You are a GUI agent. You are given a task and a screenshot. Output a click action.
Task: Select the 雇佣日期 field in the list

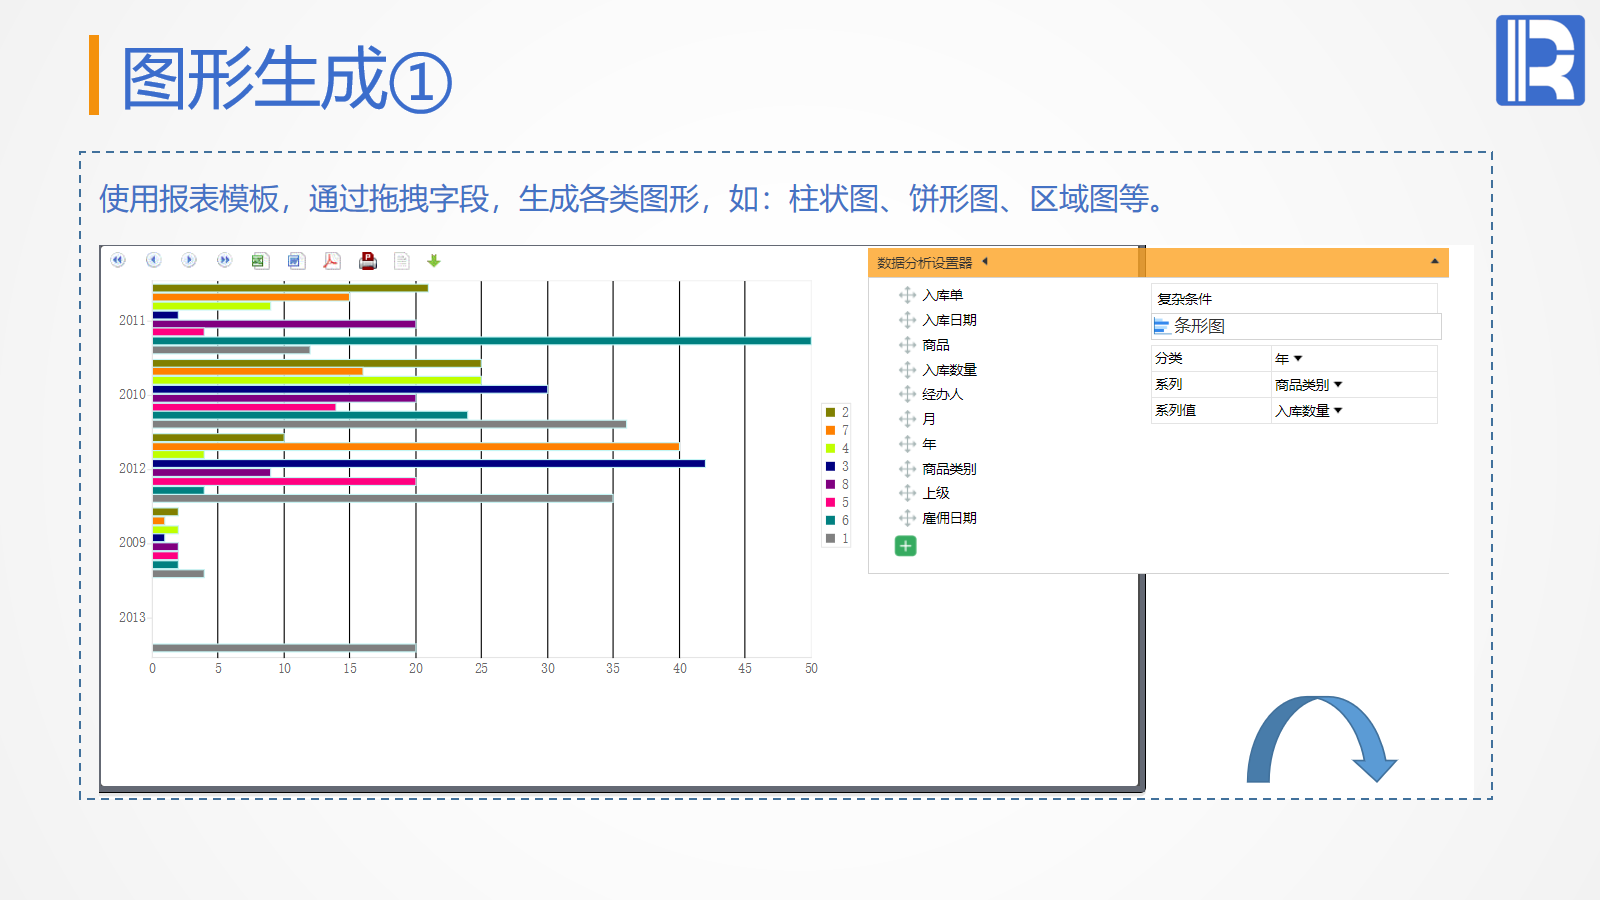[949, 518]
